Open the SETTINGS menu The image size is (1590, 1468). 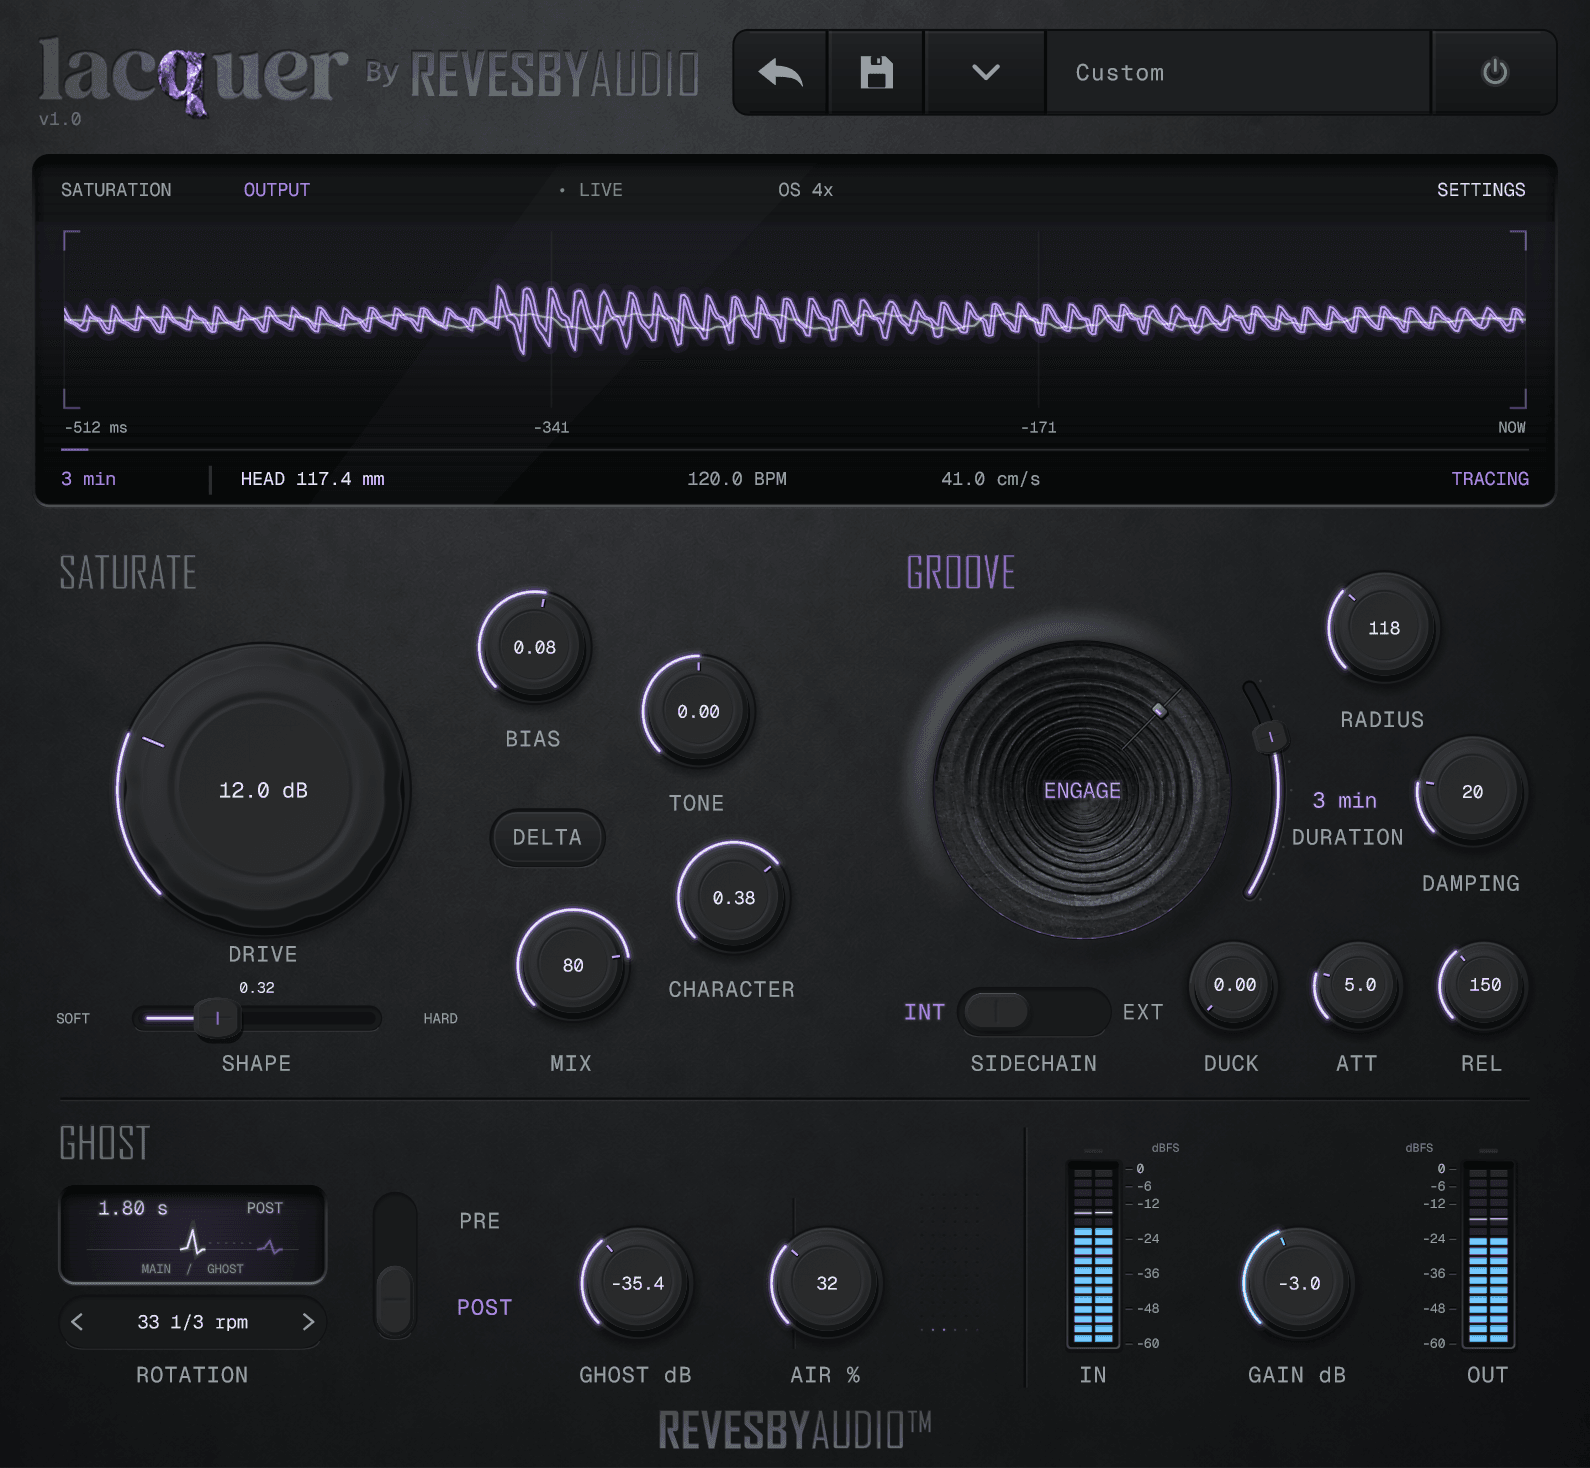pyautogui.click(x=1481, y=190)
